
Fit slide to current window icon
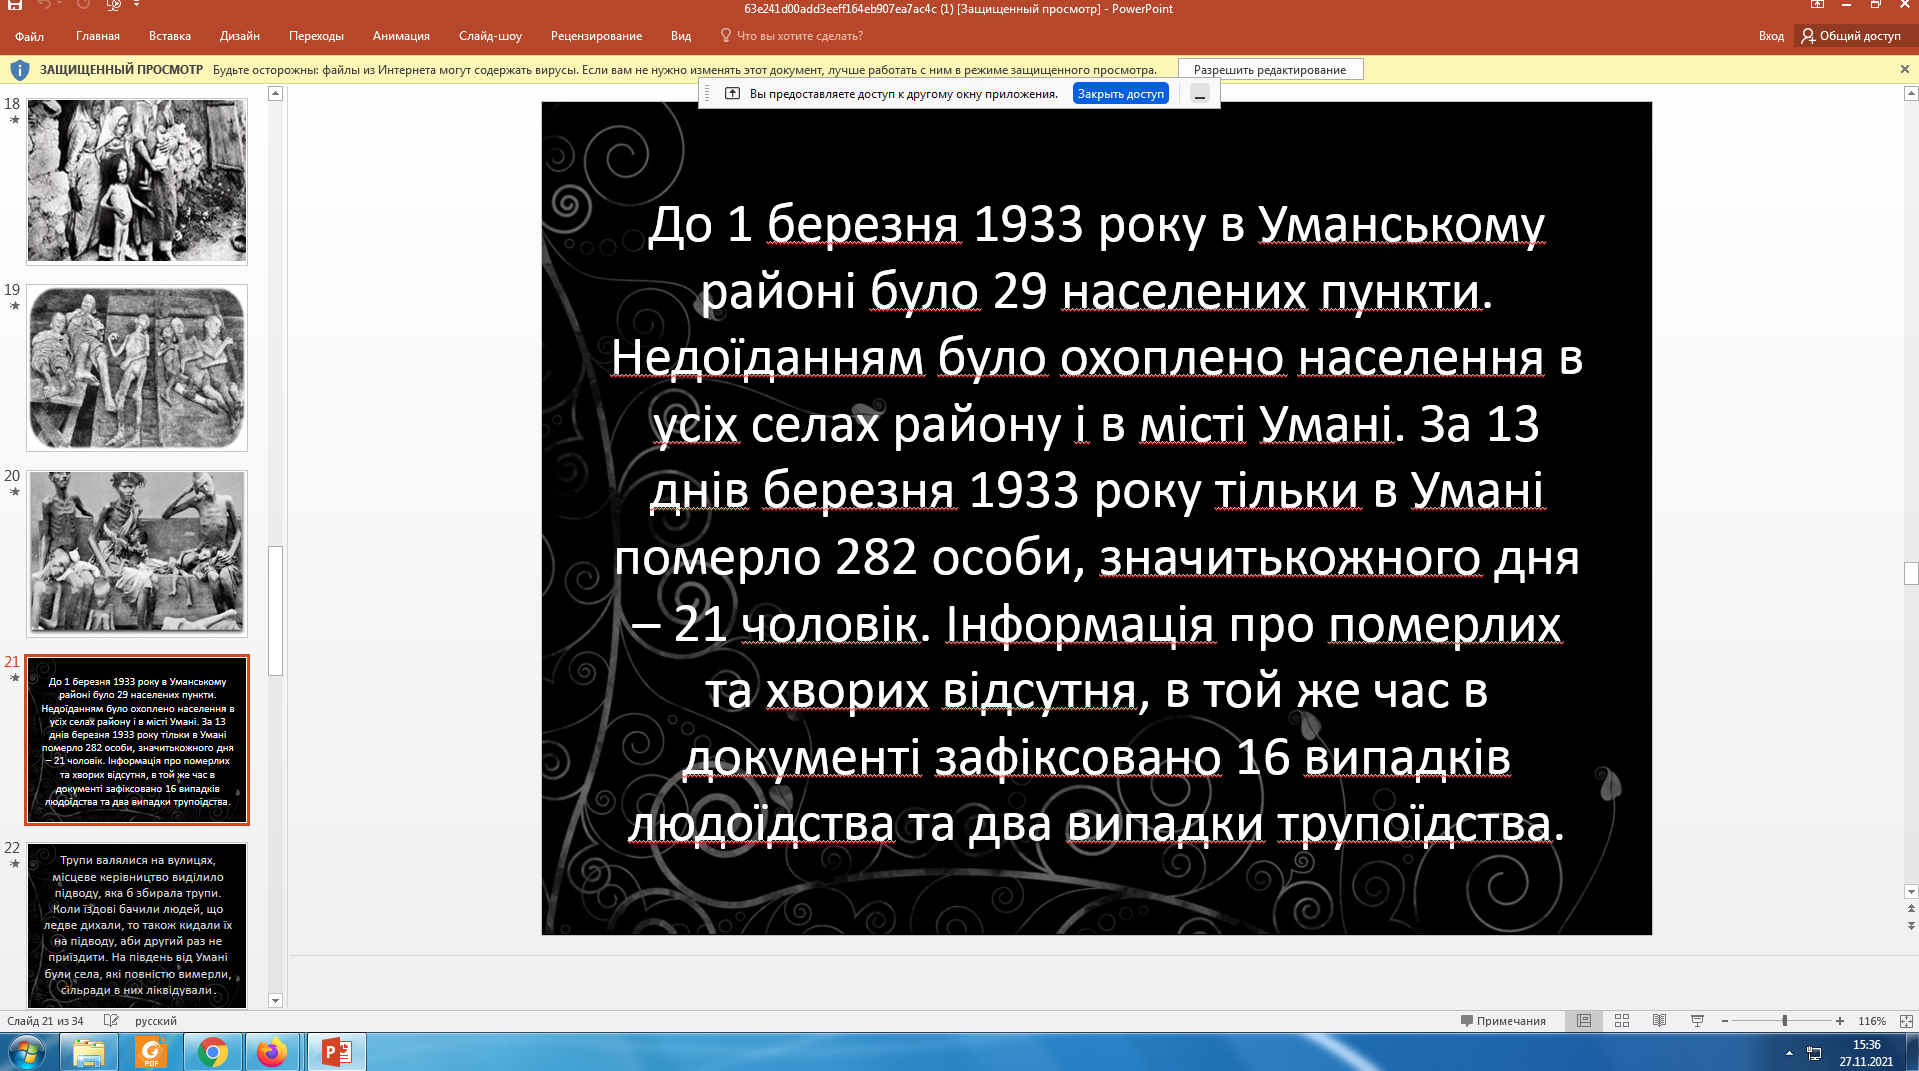[1906, 1021]
